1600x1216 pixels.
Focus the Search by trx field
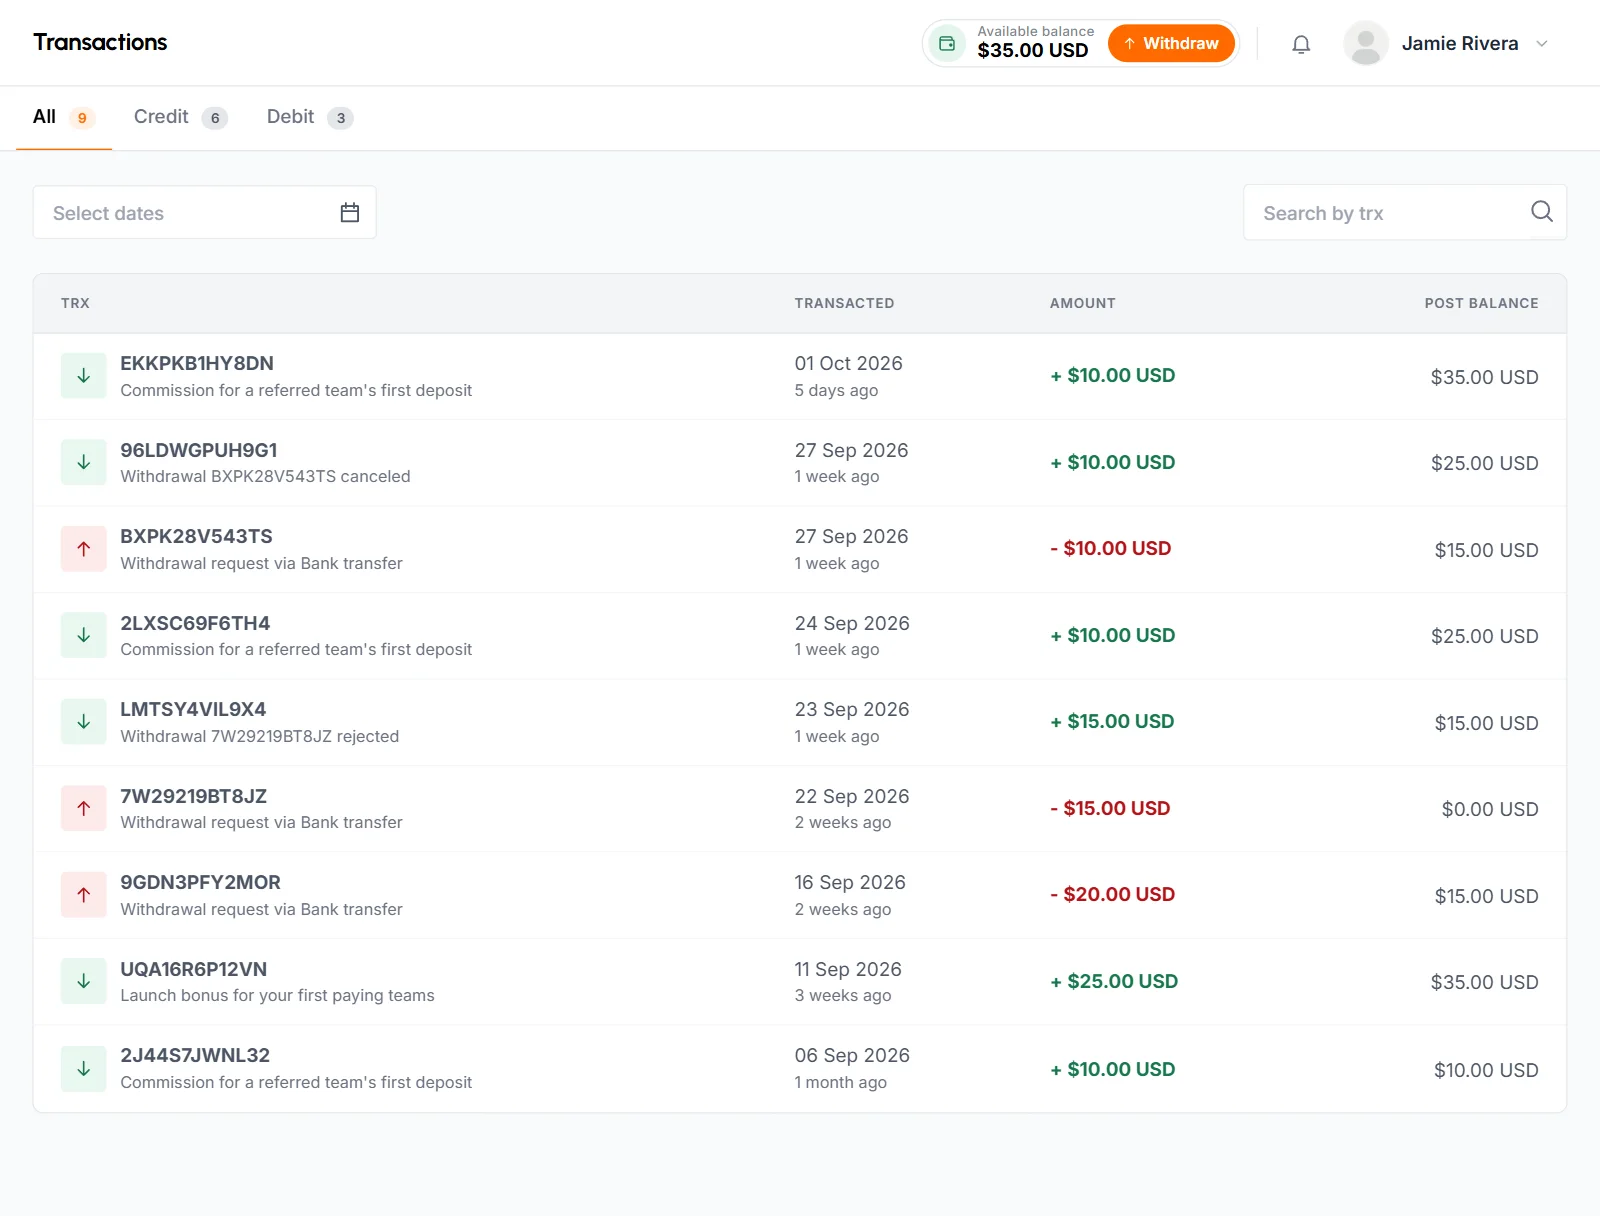[1405, 212]
